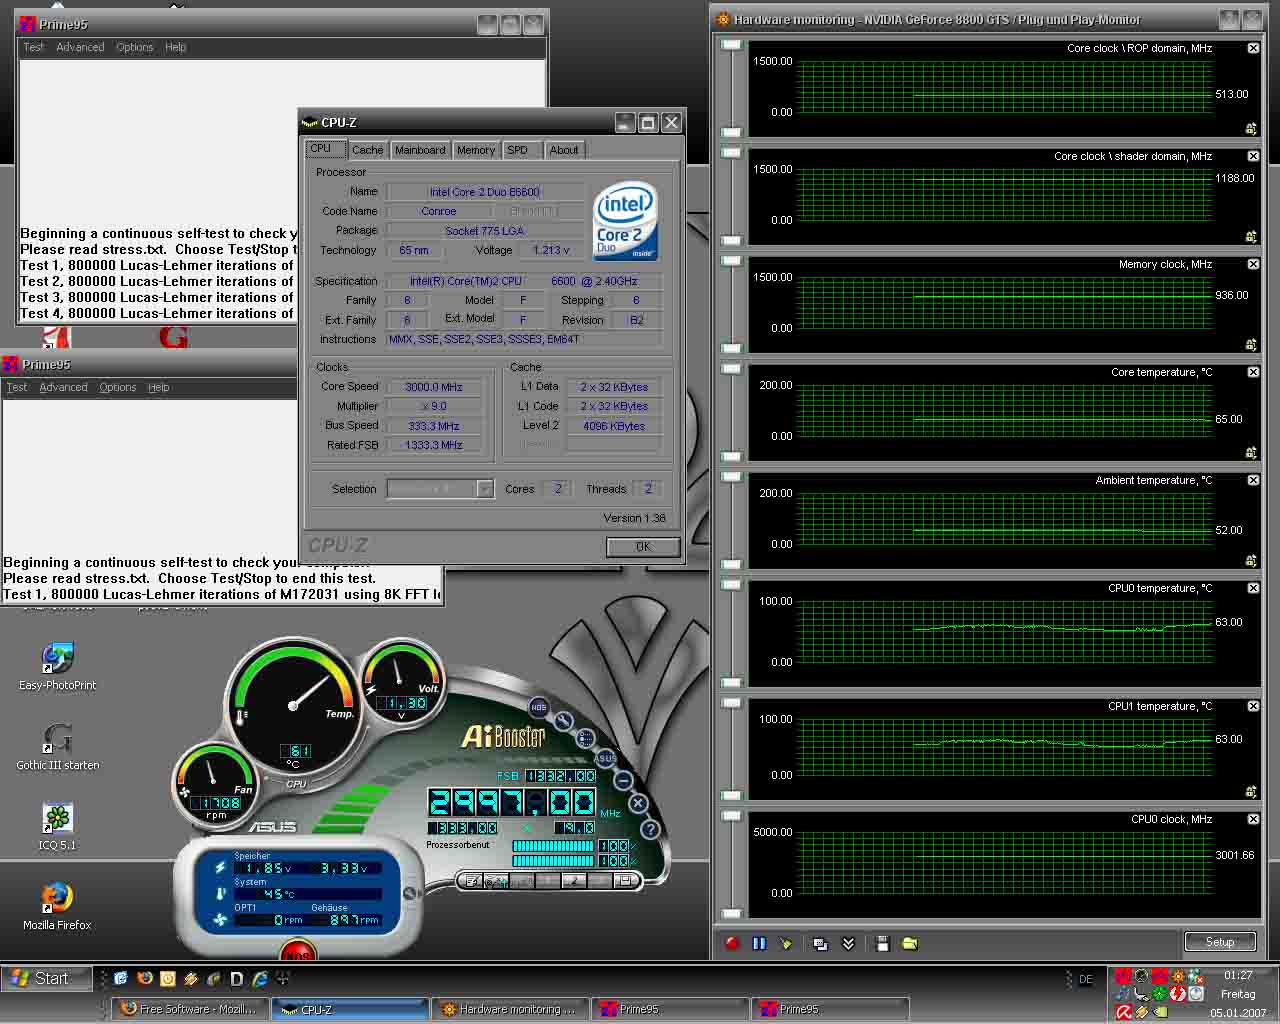Screen dimensions: 1280x1024
Task: Click the last save icon in AiBooster bottom bar
Action: (626, 881)
